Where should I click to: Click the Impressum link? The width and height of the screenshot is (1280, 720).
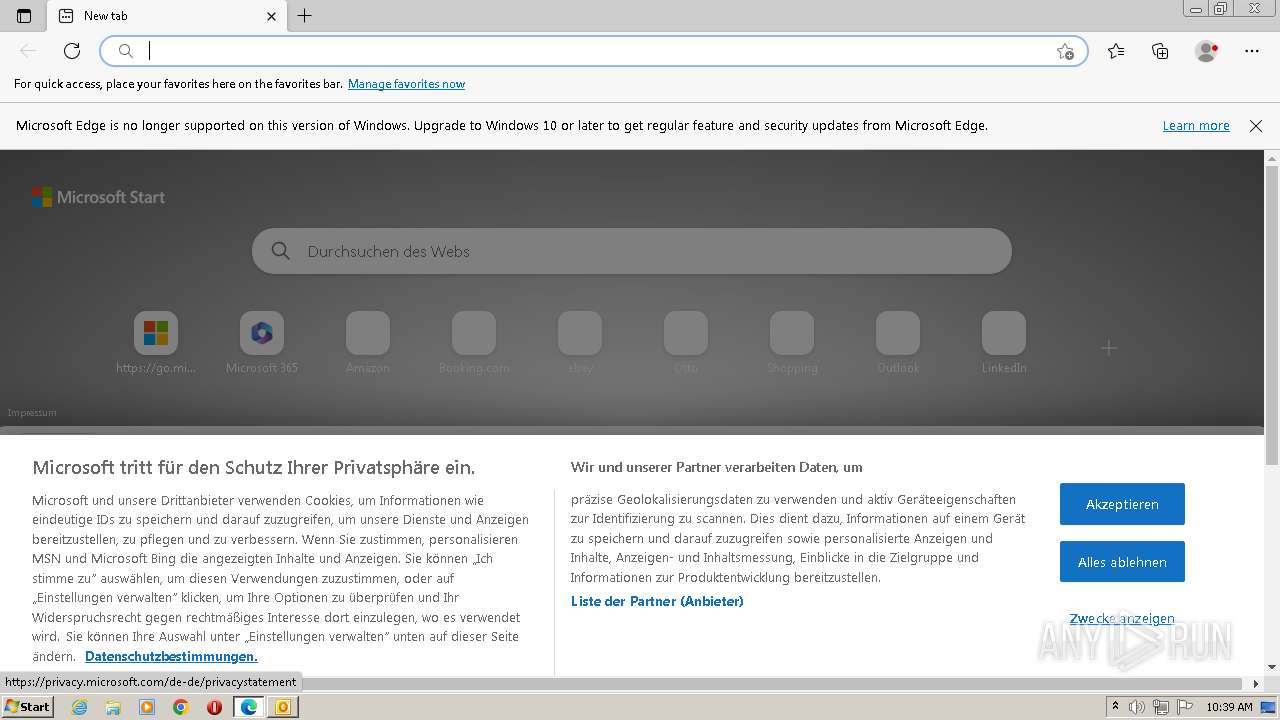tap(32, 413)
